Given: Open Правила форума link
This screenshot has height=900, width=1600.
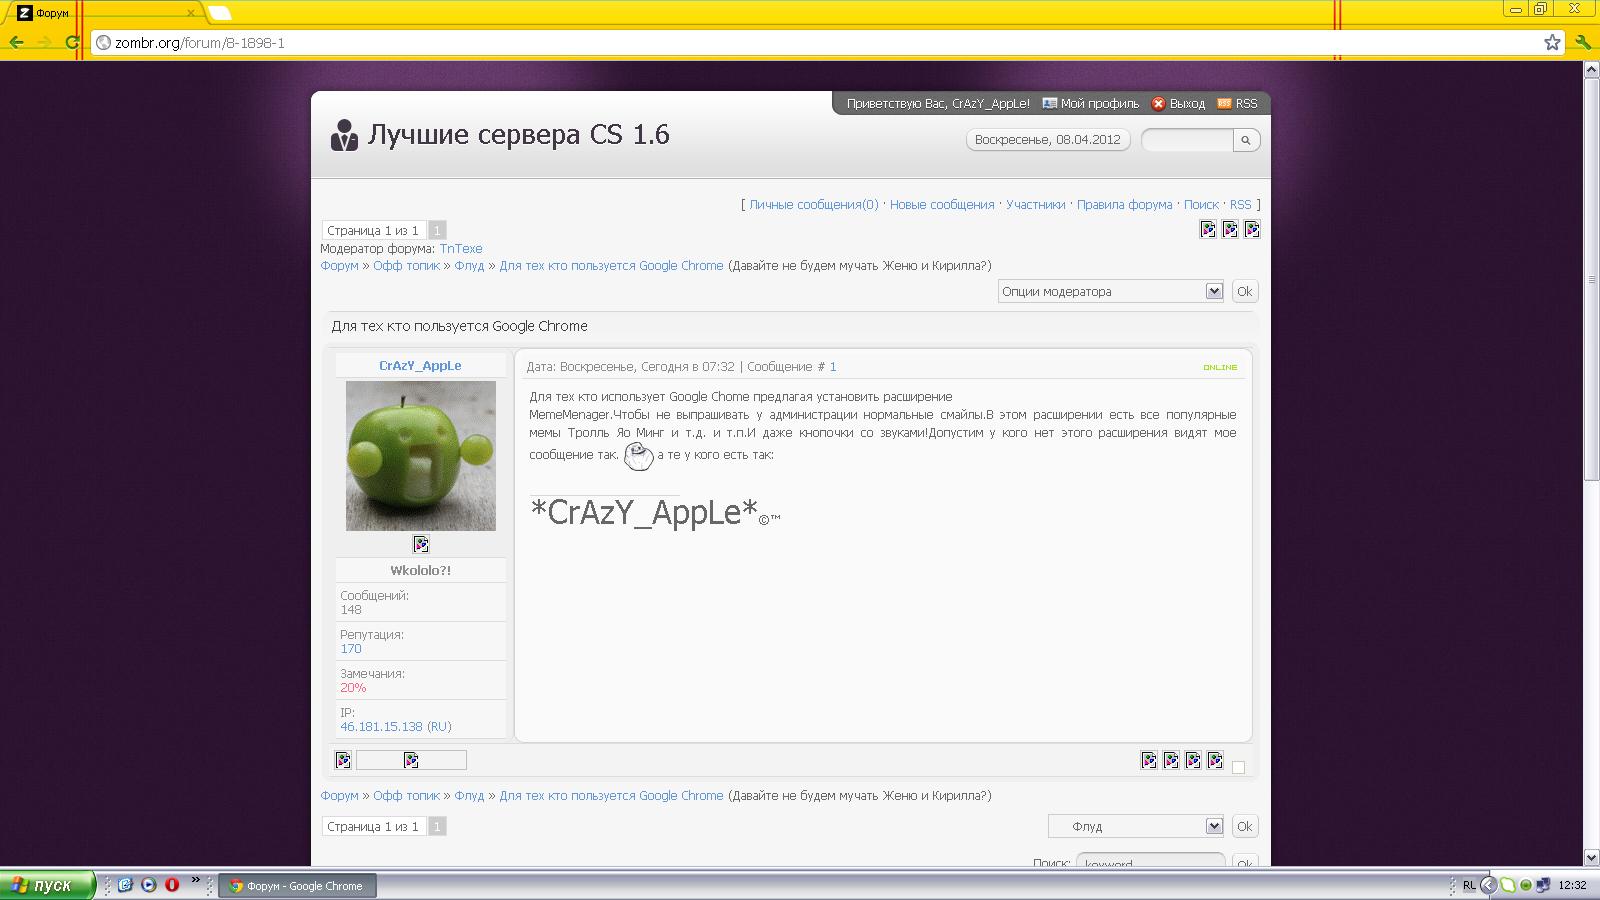Looking at the screenshot, I should 1124,204.
